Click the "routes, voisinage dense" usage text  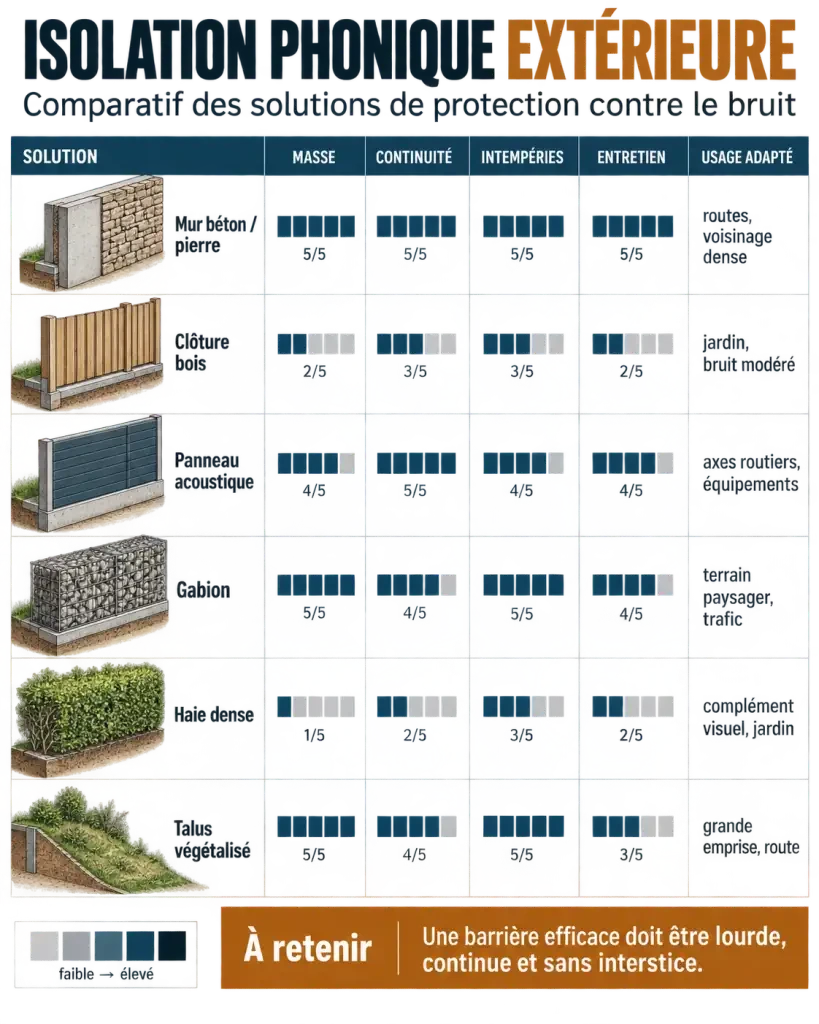737,236
